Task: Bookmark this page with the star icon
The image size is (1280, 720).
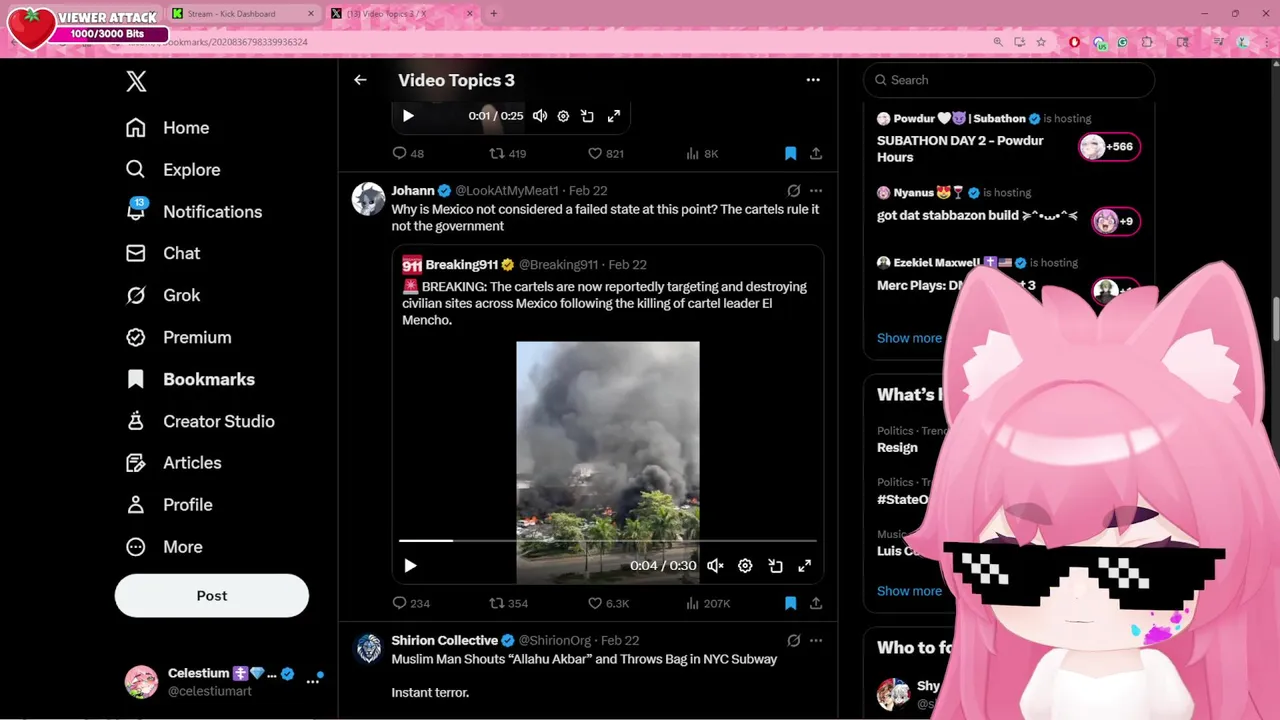Action: pyautogui.click(x=1041, y=42)
